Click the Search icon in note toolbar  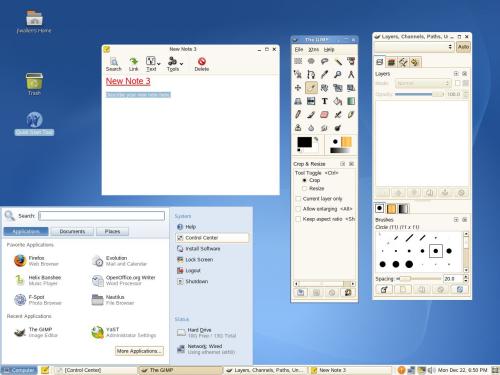coord(114,64)
